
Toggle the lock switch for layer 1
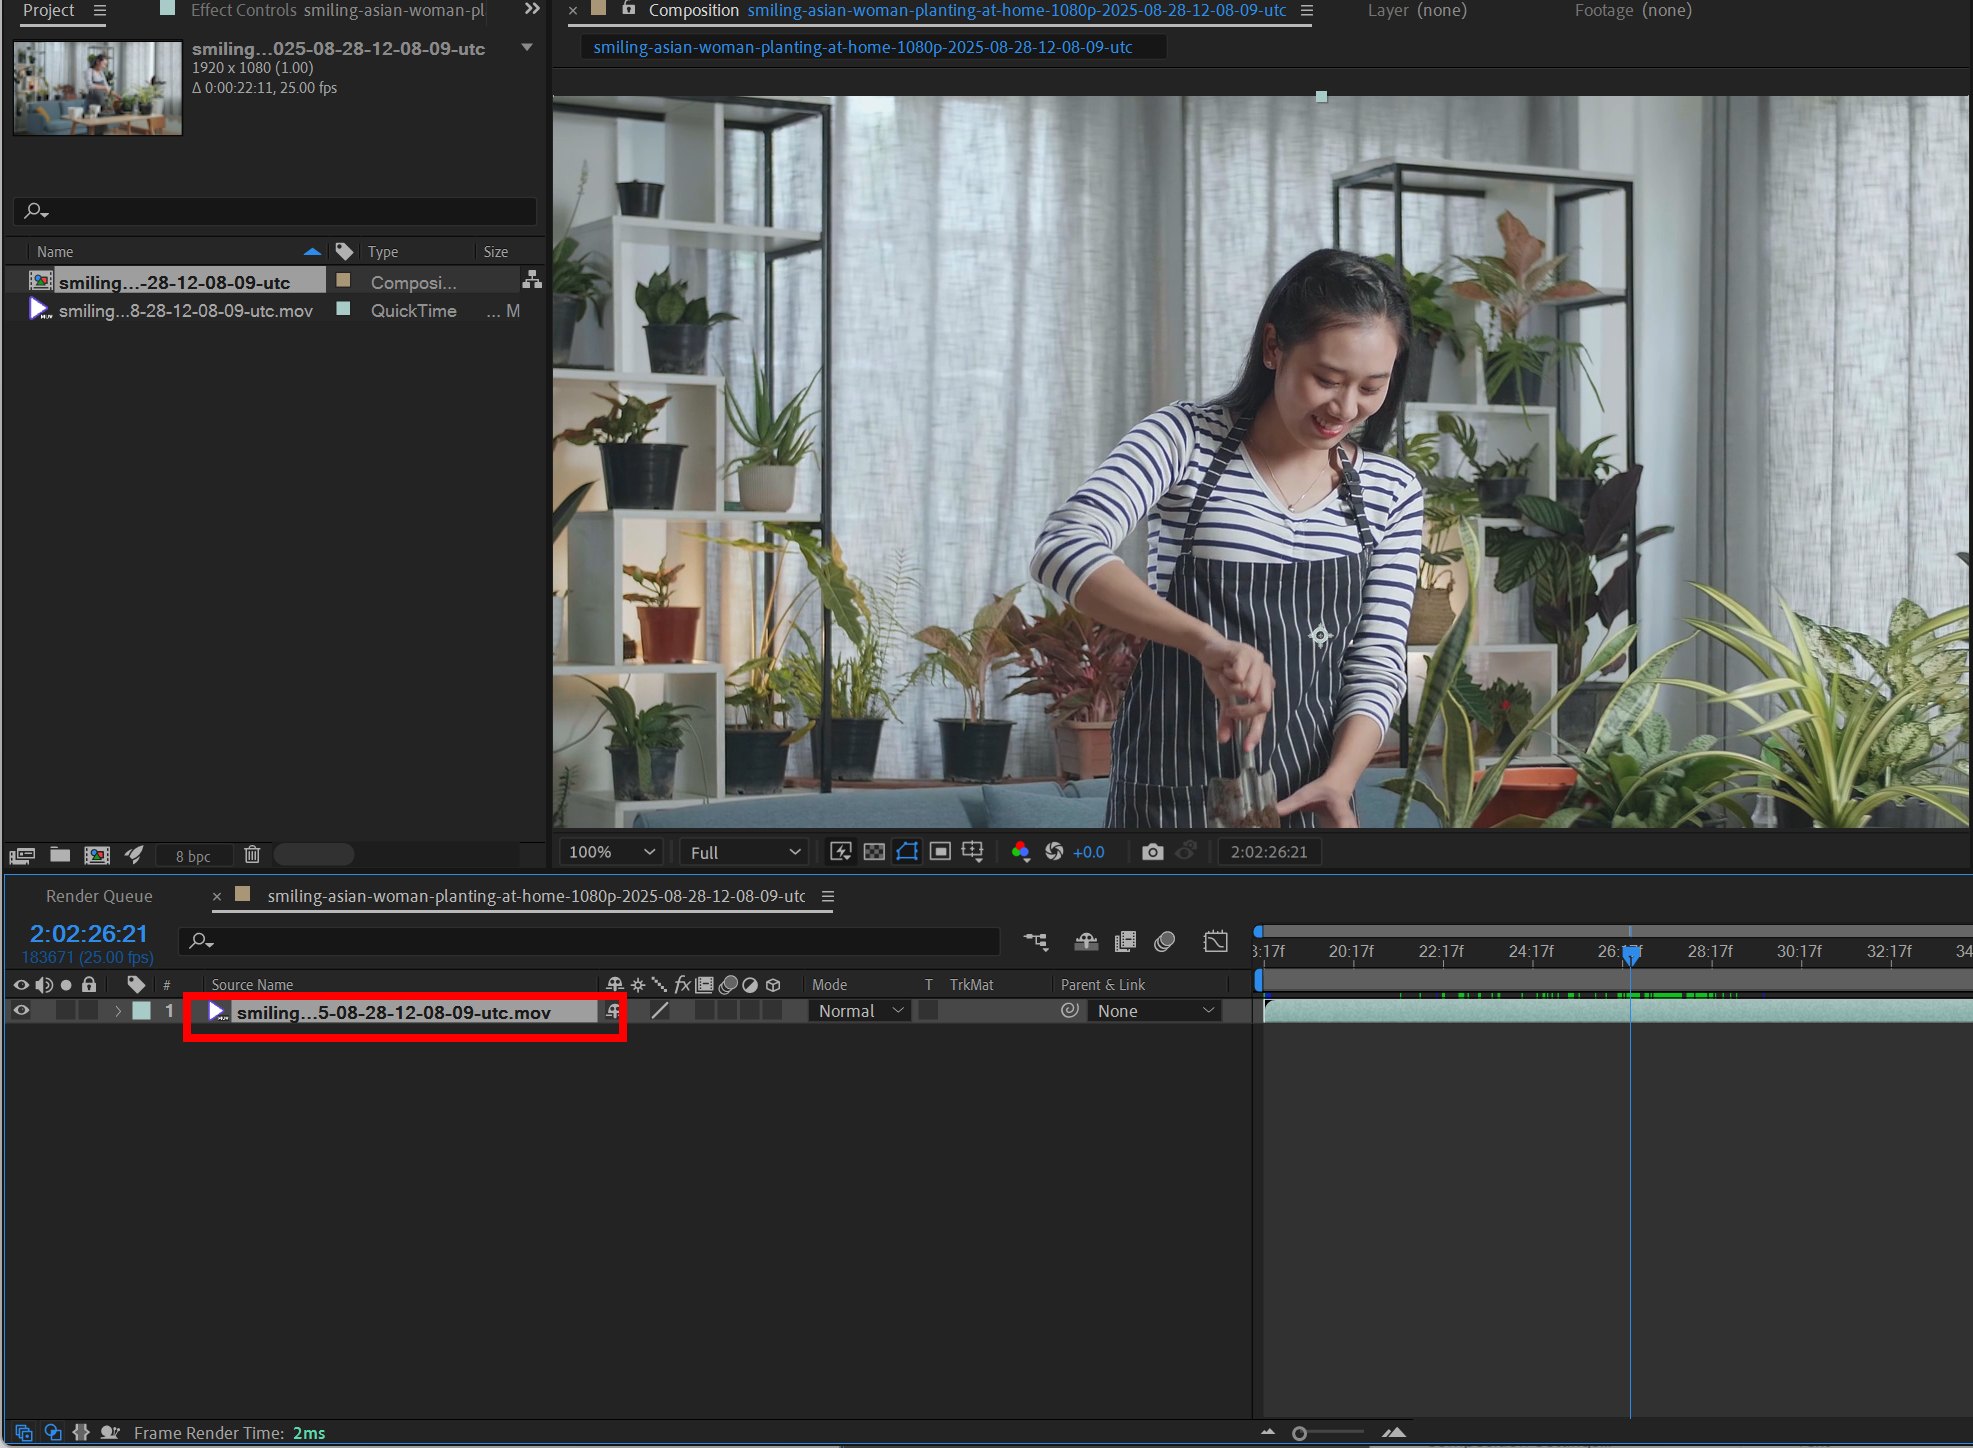click(x=89, y=1011)
